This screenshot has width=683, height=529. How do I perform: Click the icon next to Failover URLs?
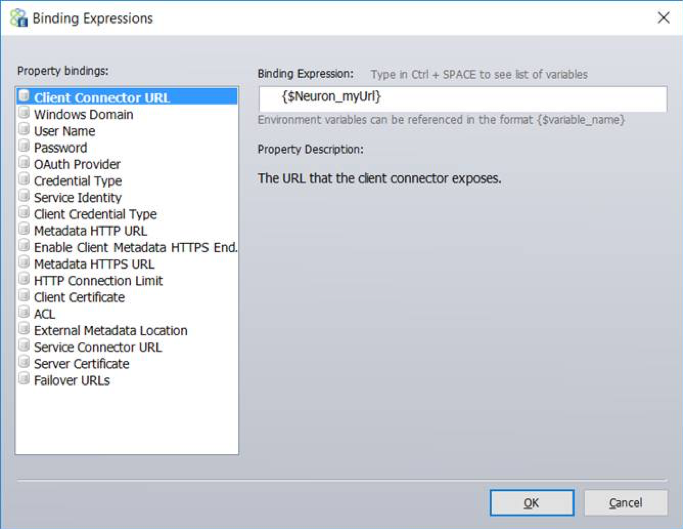coord(24,378)
